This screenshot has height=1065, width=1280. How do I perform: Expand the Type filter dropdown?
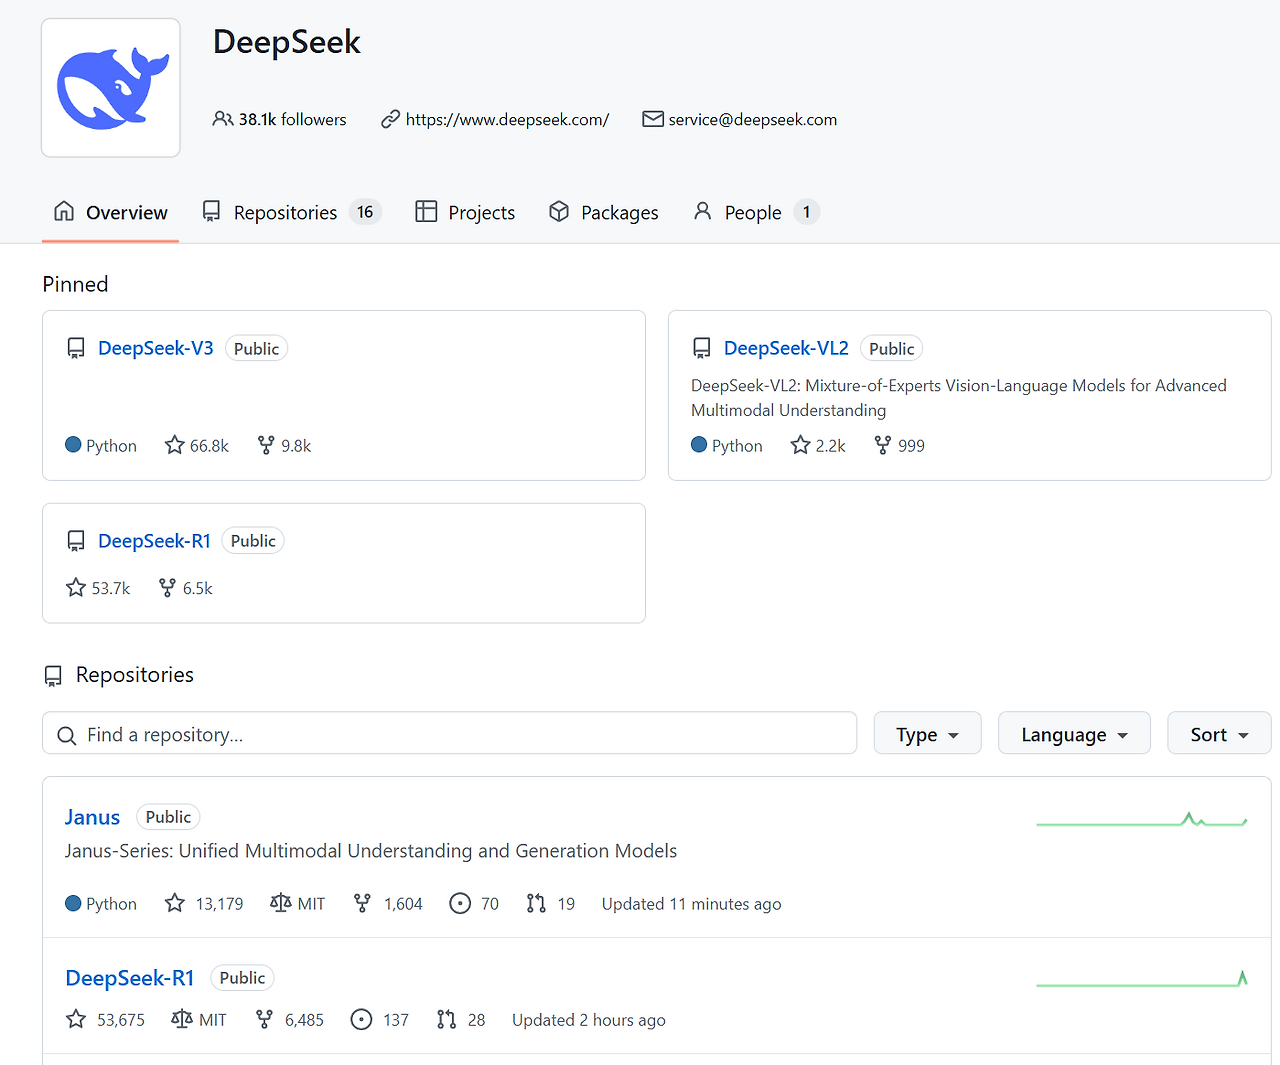click(927, 733)
